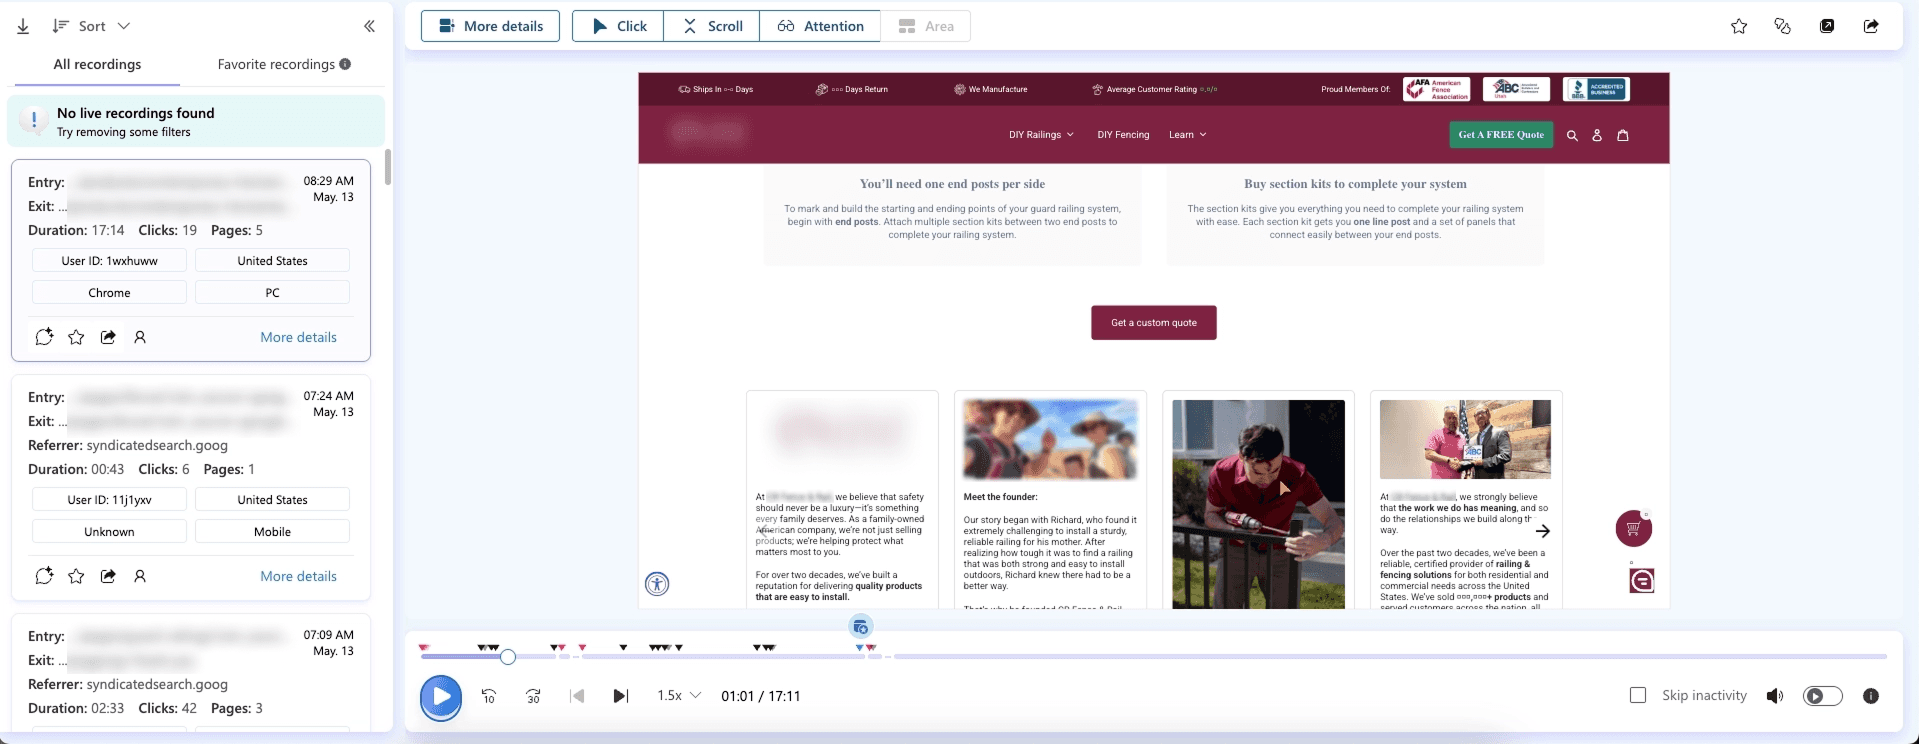Seek along the unplayed timeline track
The image size is (1919, 744).
(1390, 657)
